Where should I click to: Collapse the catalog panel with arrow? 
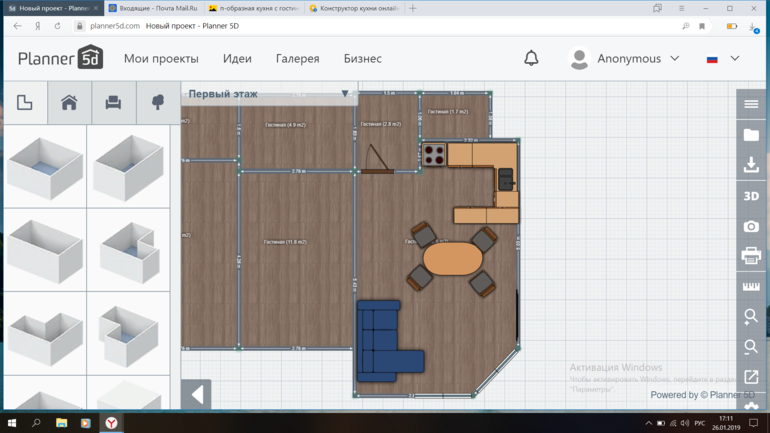(197, 394)
